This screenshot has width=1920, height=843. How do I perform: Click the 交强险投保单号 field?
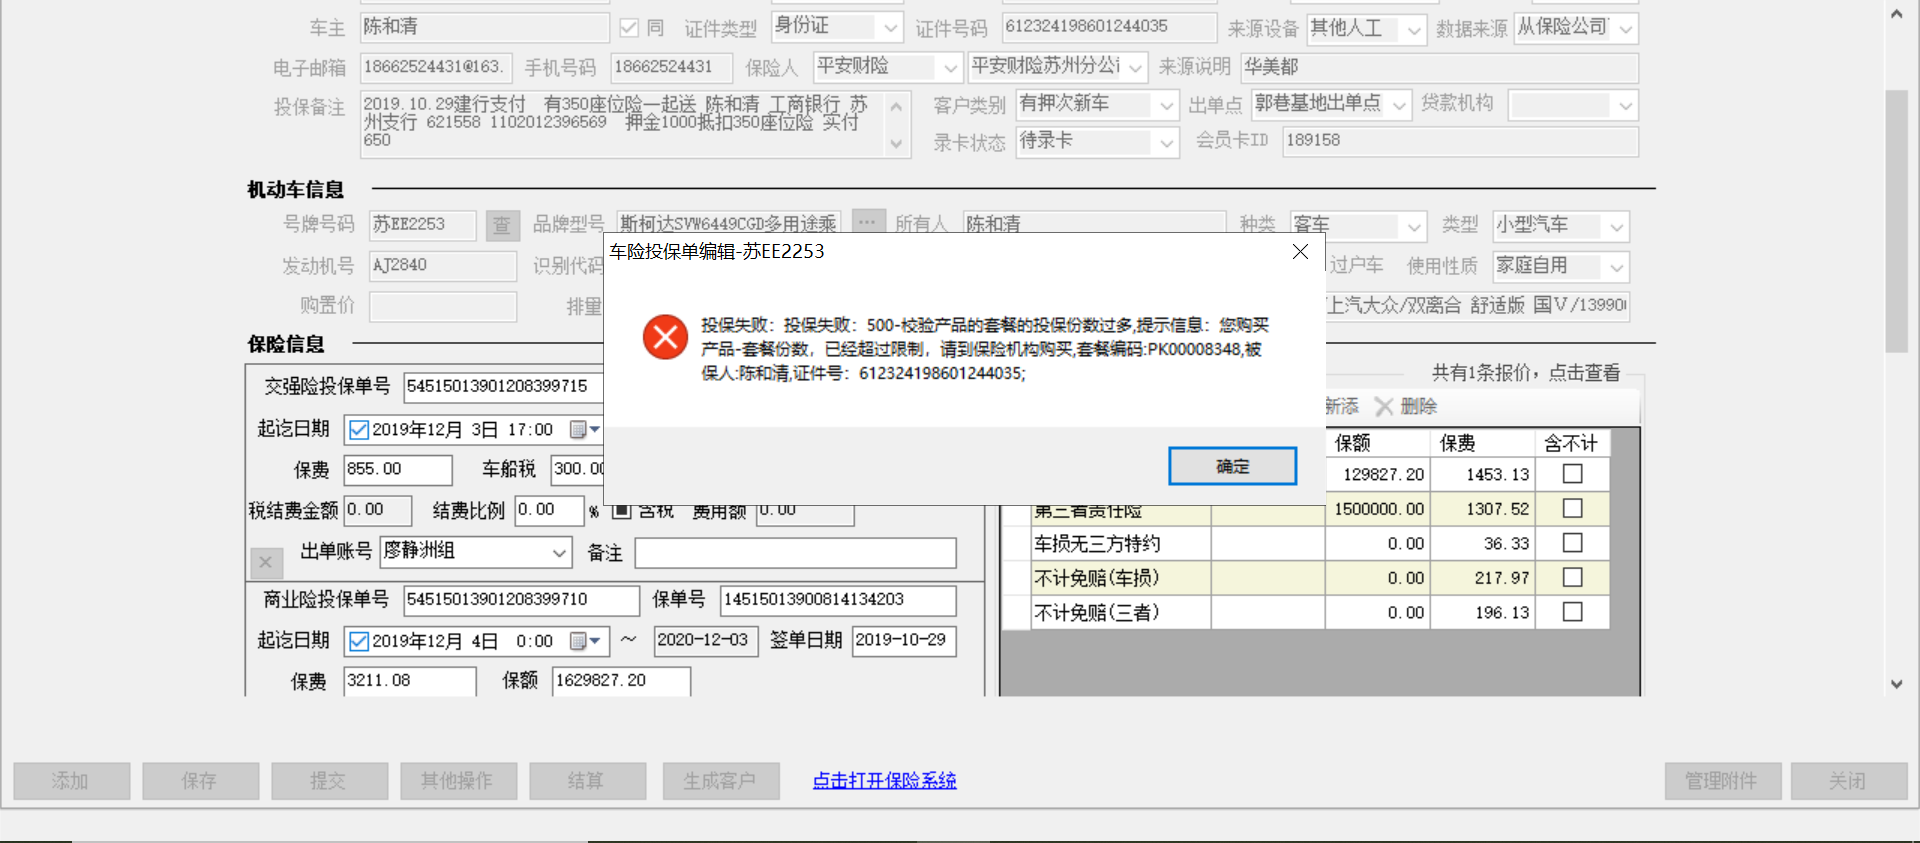[x=503, y=387]
